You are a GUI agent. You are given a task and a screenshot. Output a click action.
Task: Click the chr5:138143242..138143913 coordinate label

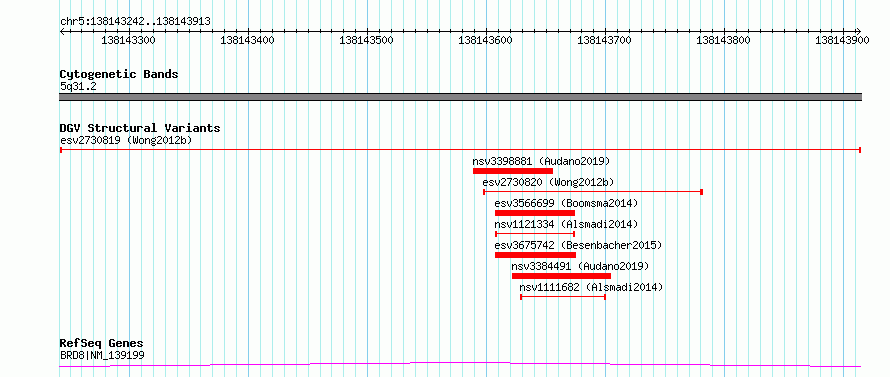[135, 22]
